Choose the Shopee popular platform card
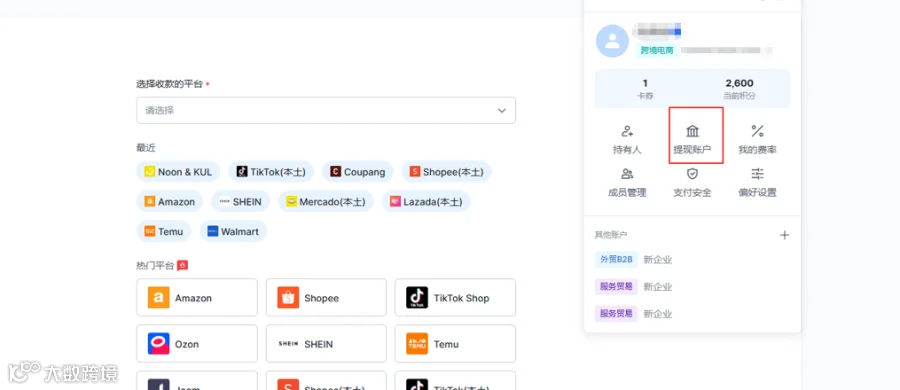Viewport: 900px width, 390px height. coord(326,298)
